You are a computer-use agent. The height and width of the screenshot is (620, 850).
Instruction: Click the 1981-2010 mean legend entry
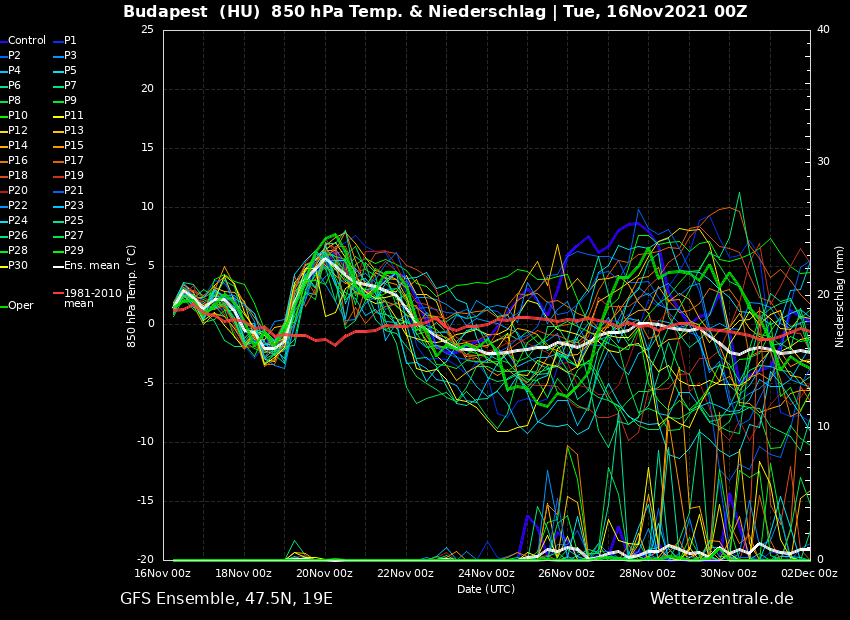pyautogui.click(x=92, y=298)
